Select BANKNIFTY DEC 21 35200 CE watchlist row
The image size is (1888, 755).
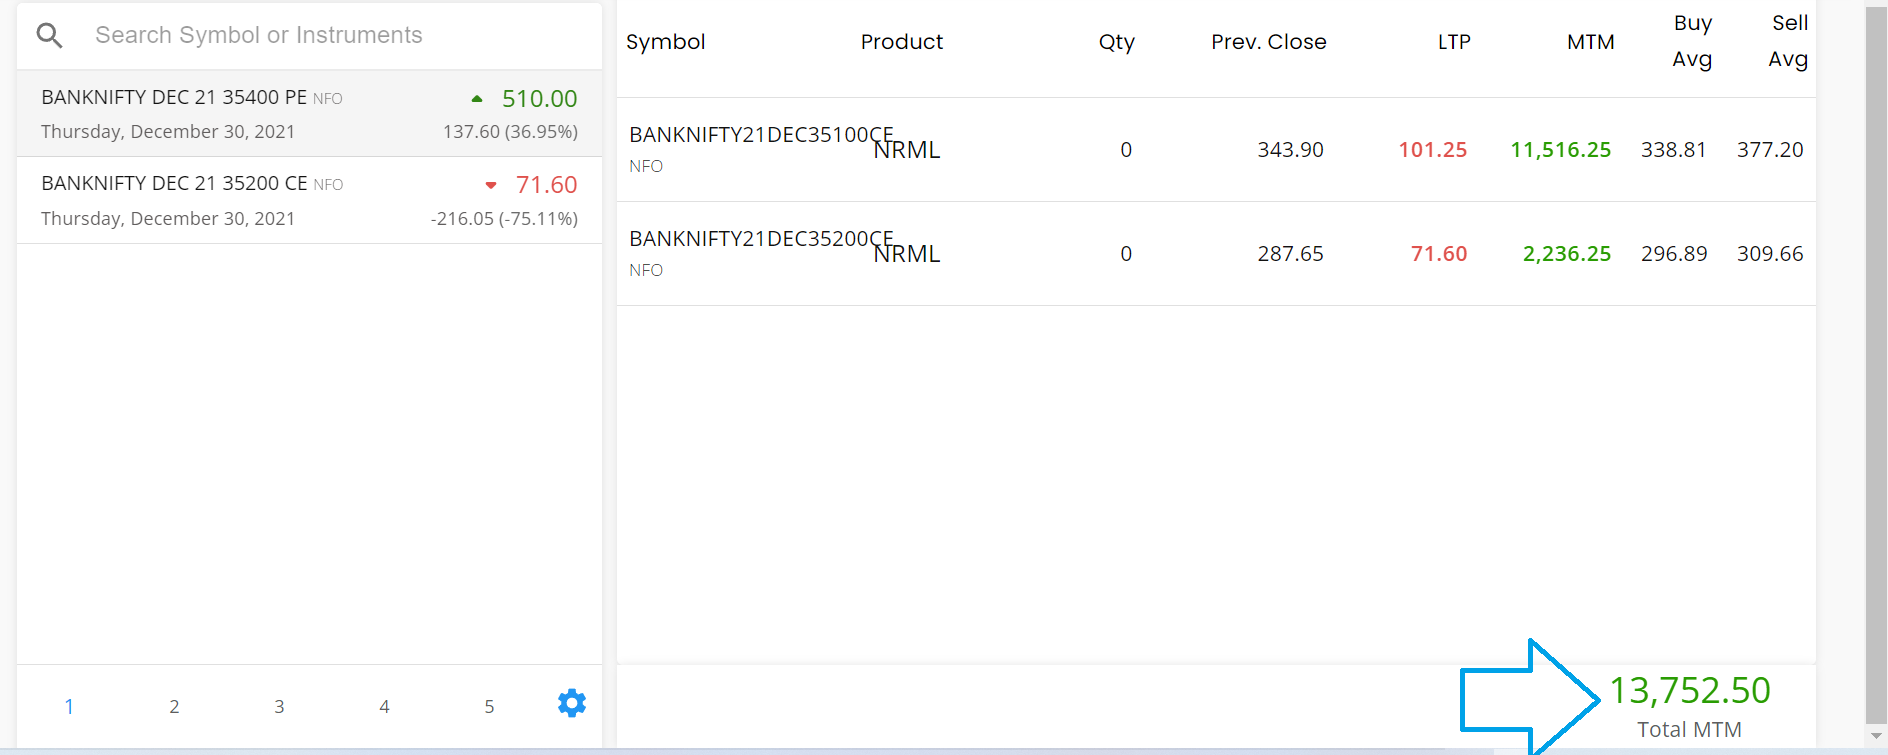point(310,200)
